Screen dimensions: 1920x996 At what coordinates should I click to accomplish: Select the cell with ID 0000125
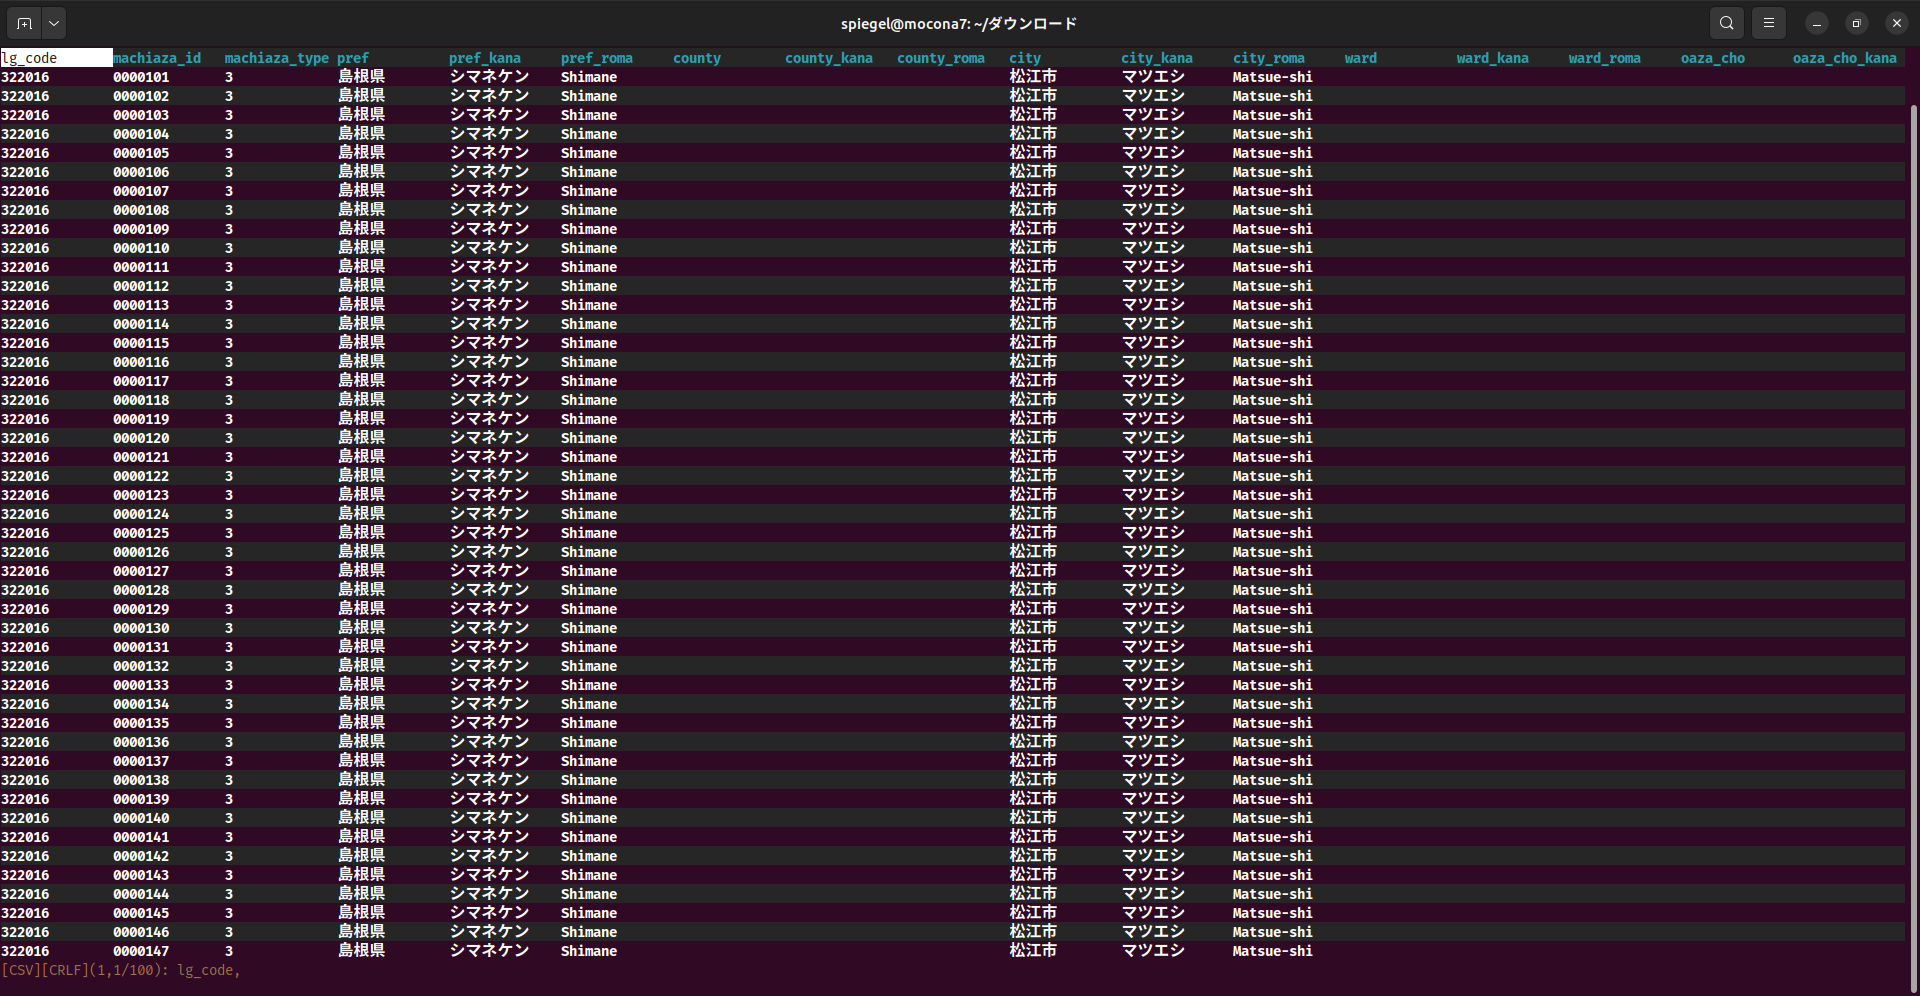(x=141, y=533)
